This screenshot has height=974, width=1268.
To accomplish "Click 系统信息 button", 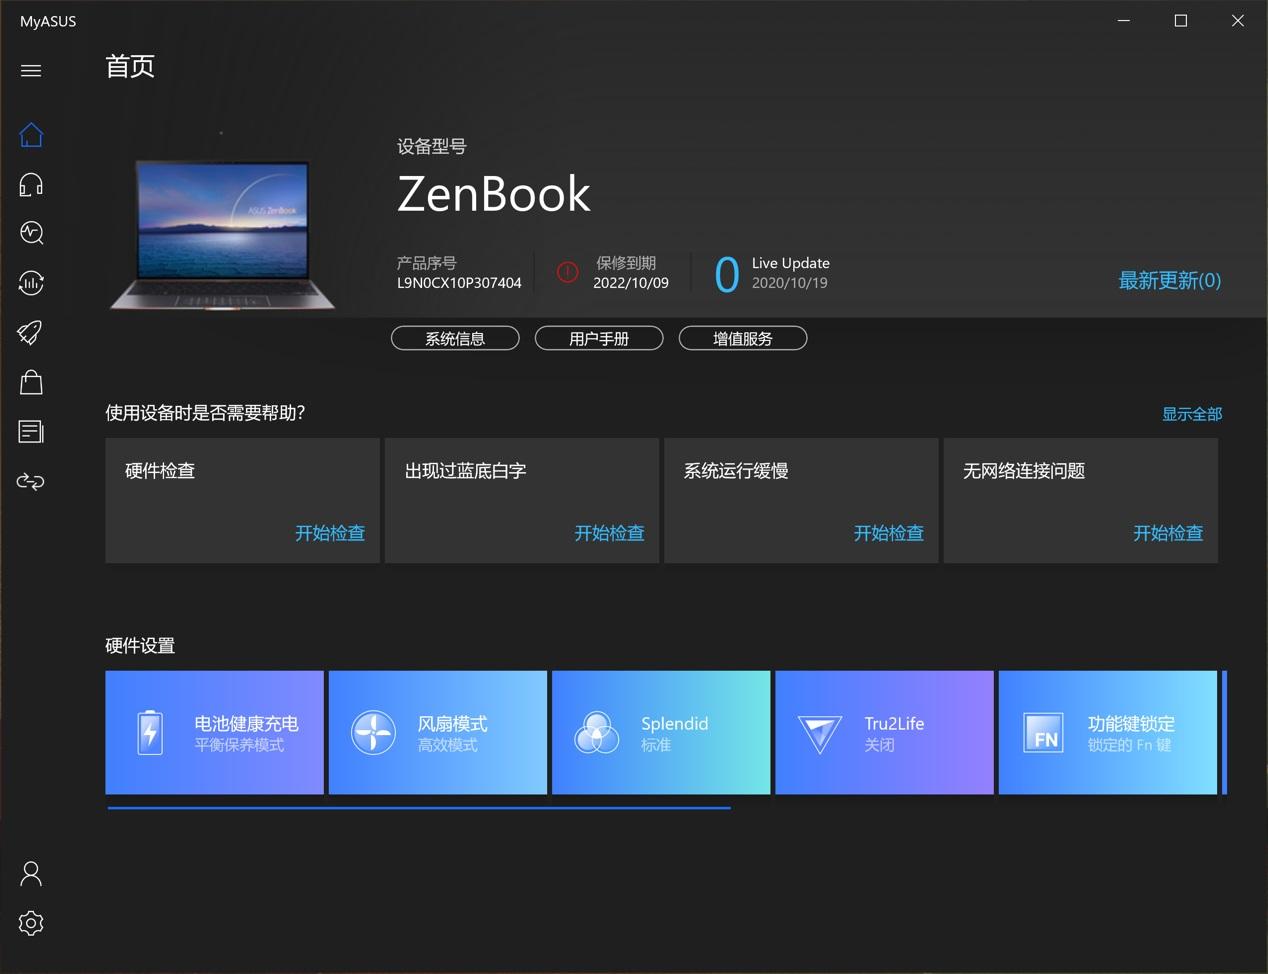I will coord(455,339).
